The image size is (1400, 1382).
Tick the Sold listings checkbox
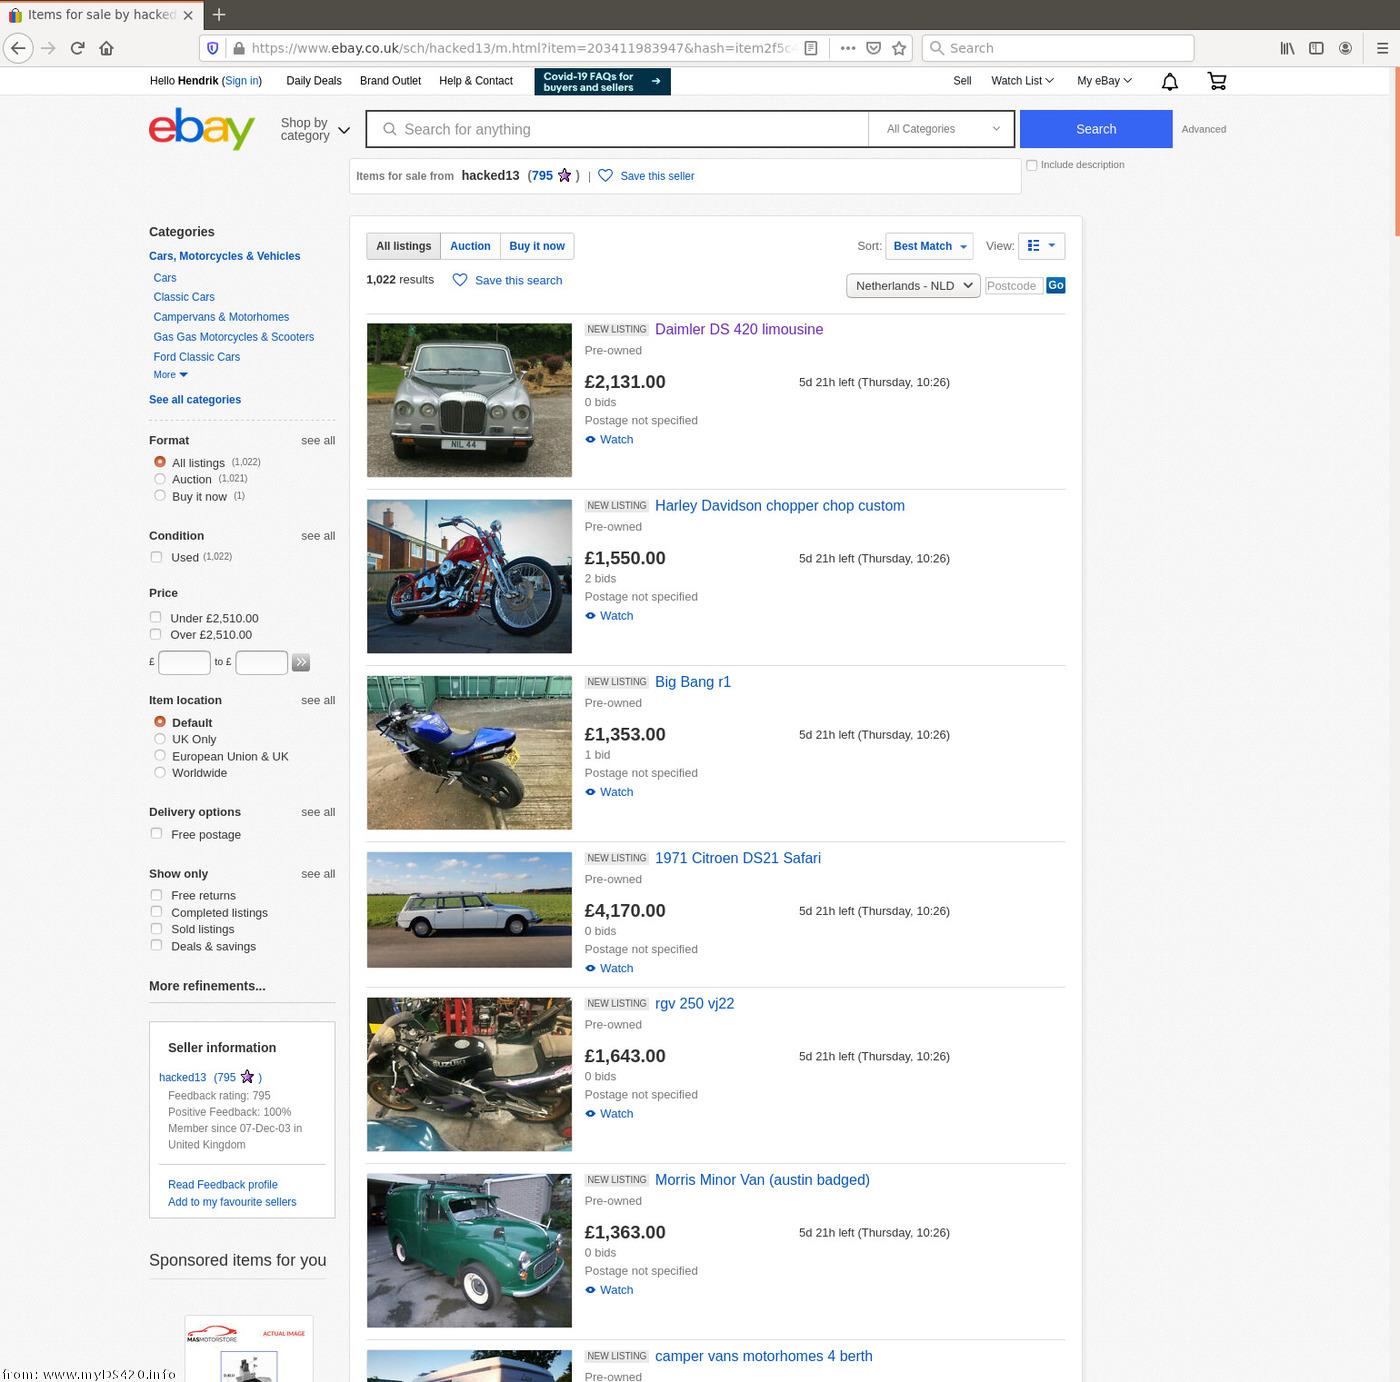[156, 929]
